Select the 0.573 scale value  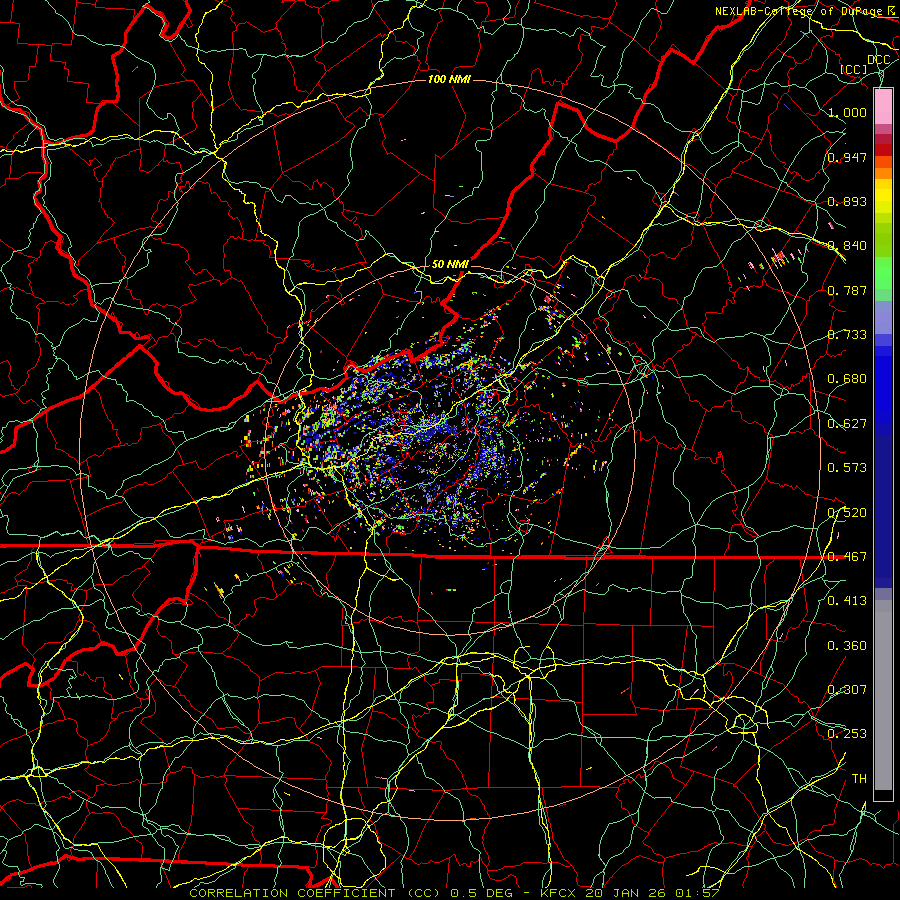tap(847, 468)
